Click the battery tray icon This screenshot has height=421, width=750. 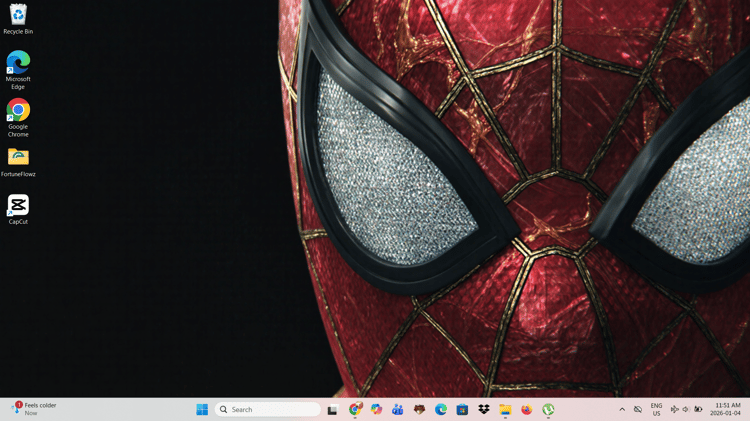(x=698, y=410)
